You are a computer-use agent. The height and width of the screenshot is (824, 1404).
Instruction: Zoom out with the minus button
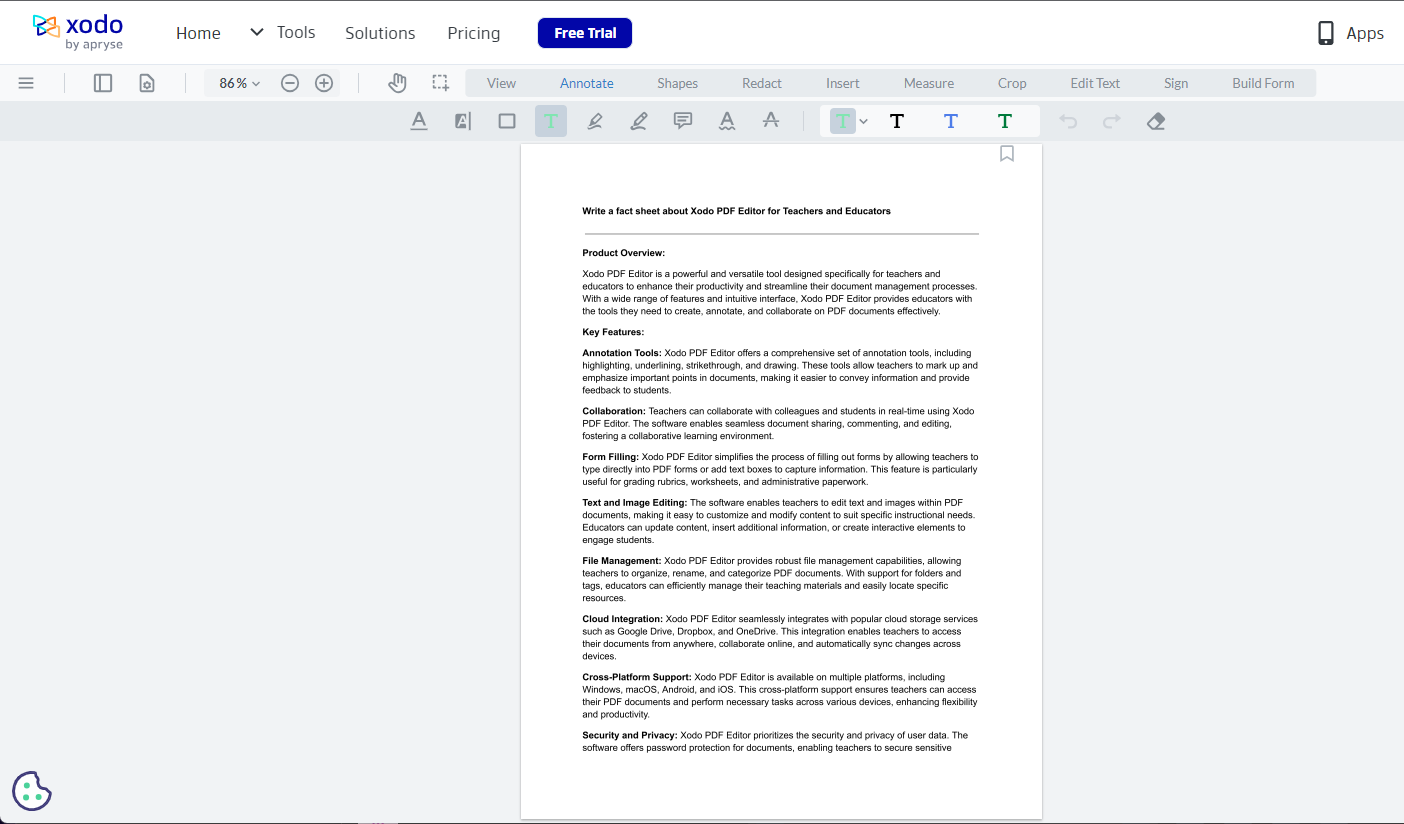coord(290,83)
